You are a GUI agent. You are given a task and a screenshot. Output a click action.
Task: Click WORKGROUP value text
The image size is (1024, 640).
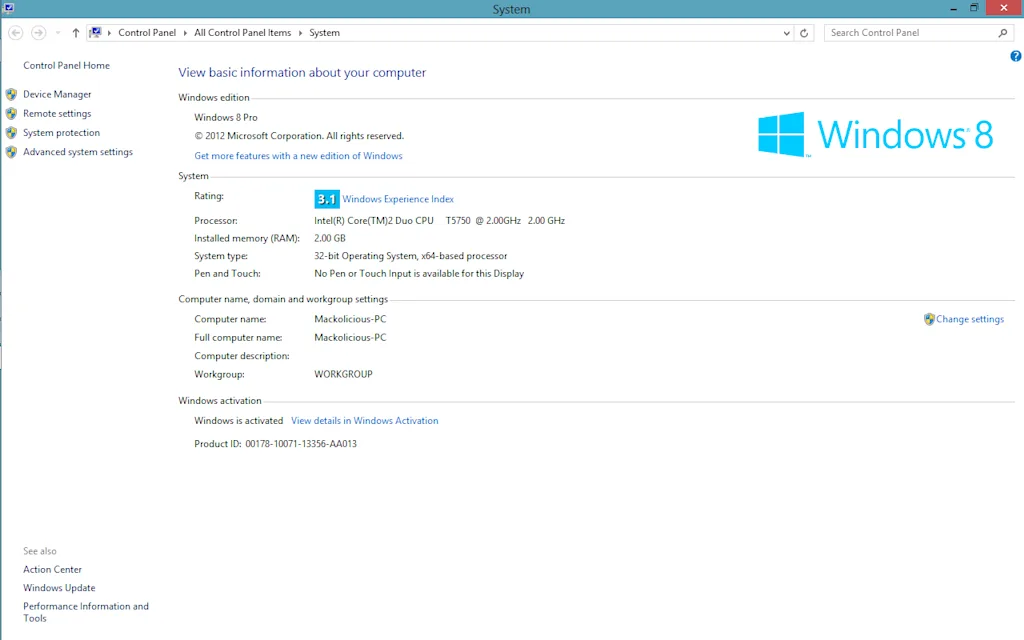pyautogui.click(x=344, y=374)
